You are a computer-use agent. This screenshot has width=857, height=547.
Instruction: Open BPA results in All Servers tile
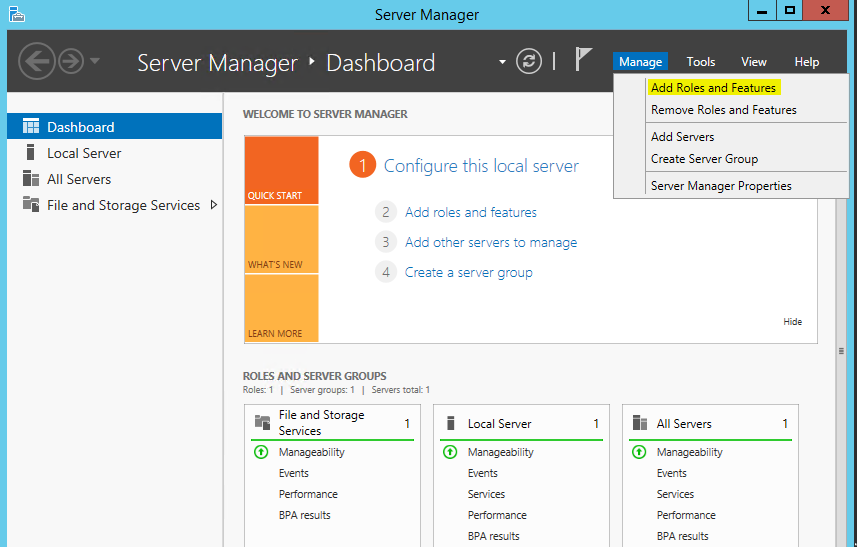(x=683, y=536)
